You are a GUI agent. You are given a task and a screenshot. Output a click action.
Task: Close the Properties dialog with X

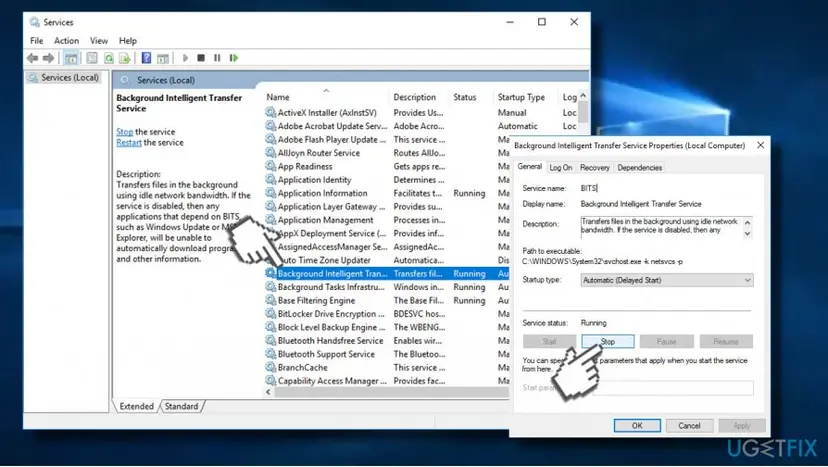[760, 145]
